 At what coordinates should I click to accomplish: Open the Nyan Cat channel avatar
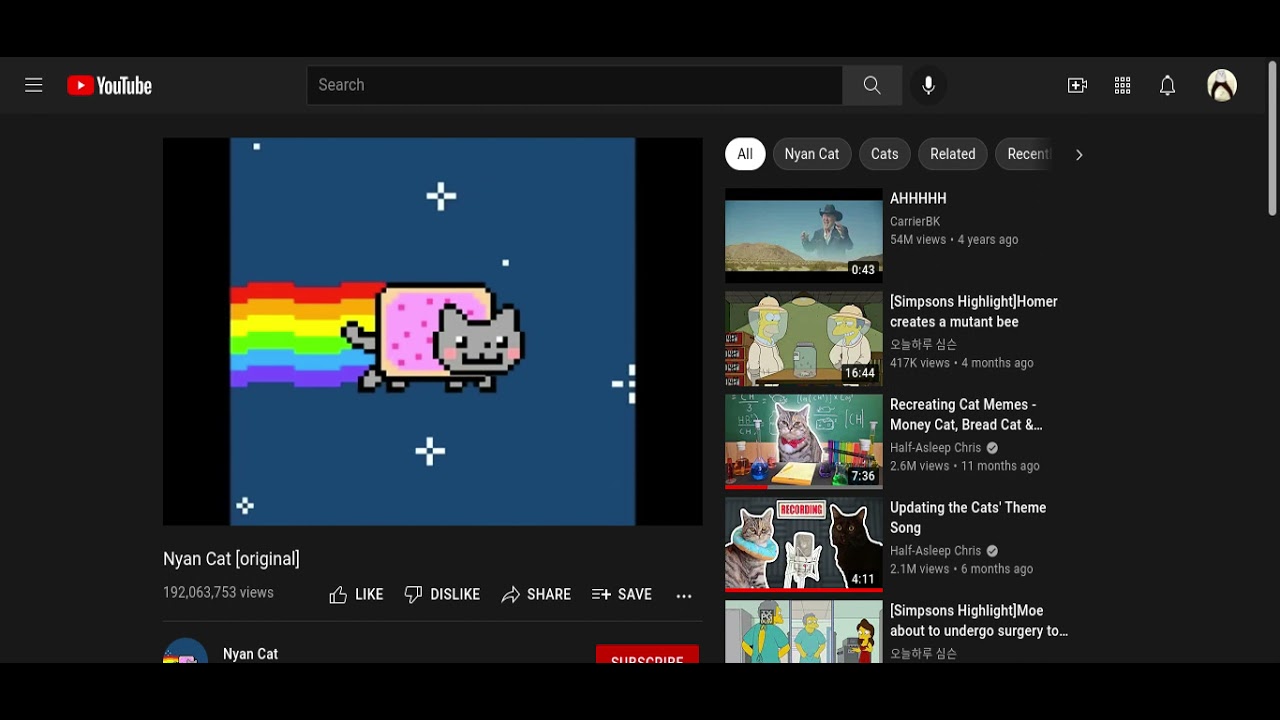tap(186, 651)
